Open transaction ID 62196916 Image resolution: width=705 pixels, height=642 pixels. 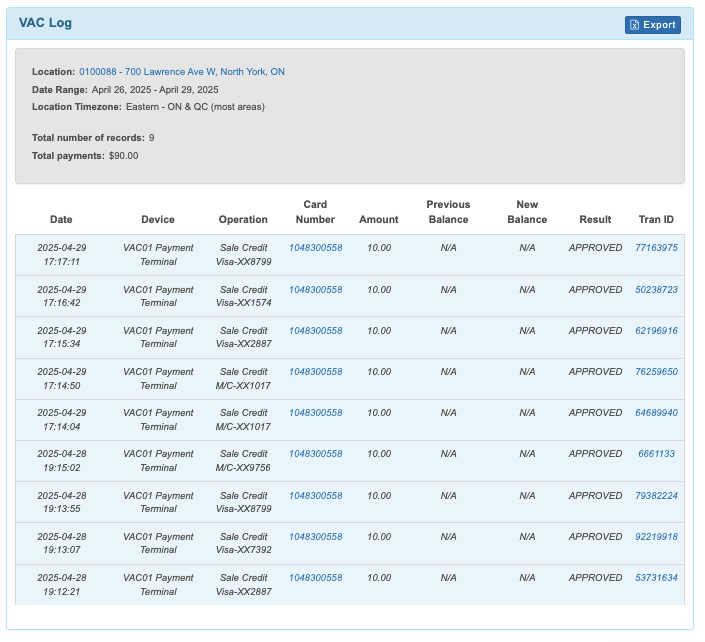pos(656,330)
